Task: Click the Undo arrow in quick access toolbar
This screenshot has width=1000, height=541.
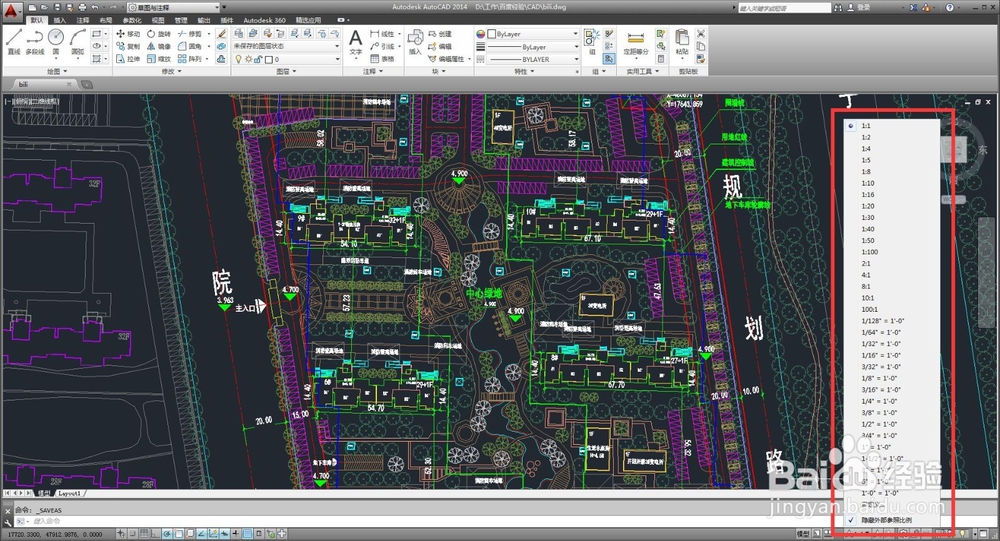Action: 95,7
